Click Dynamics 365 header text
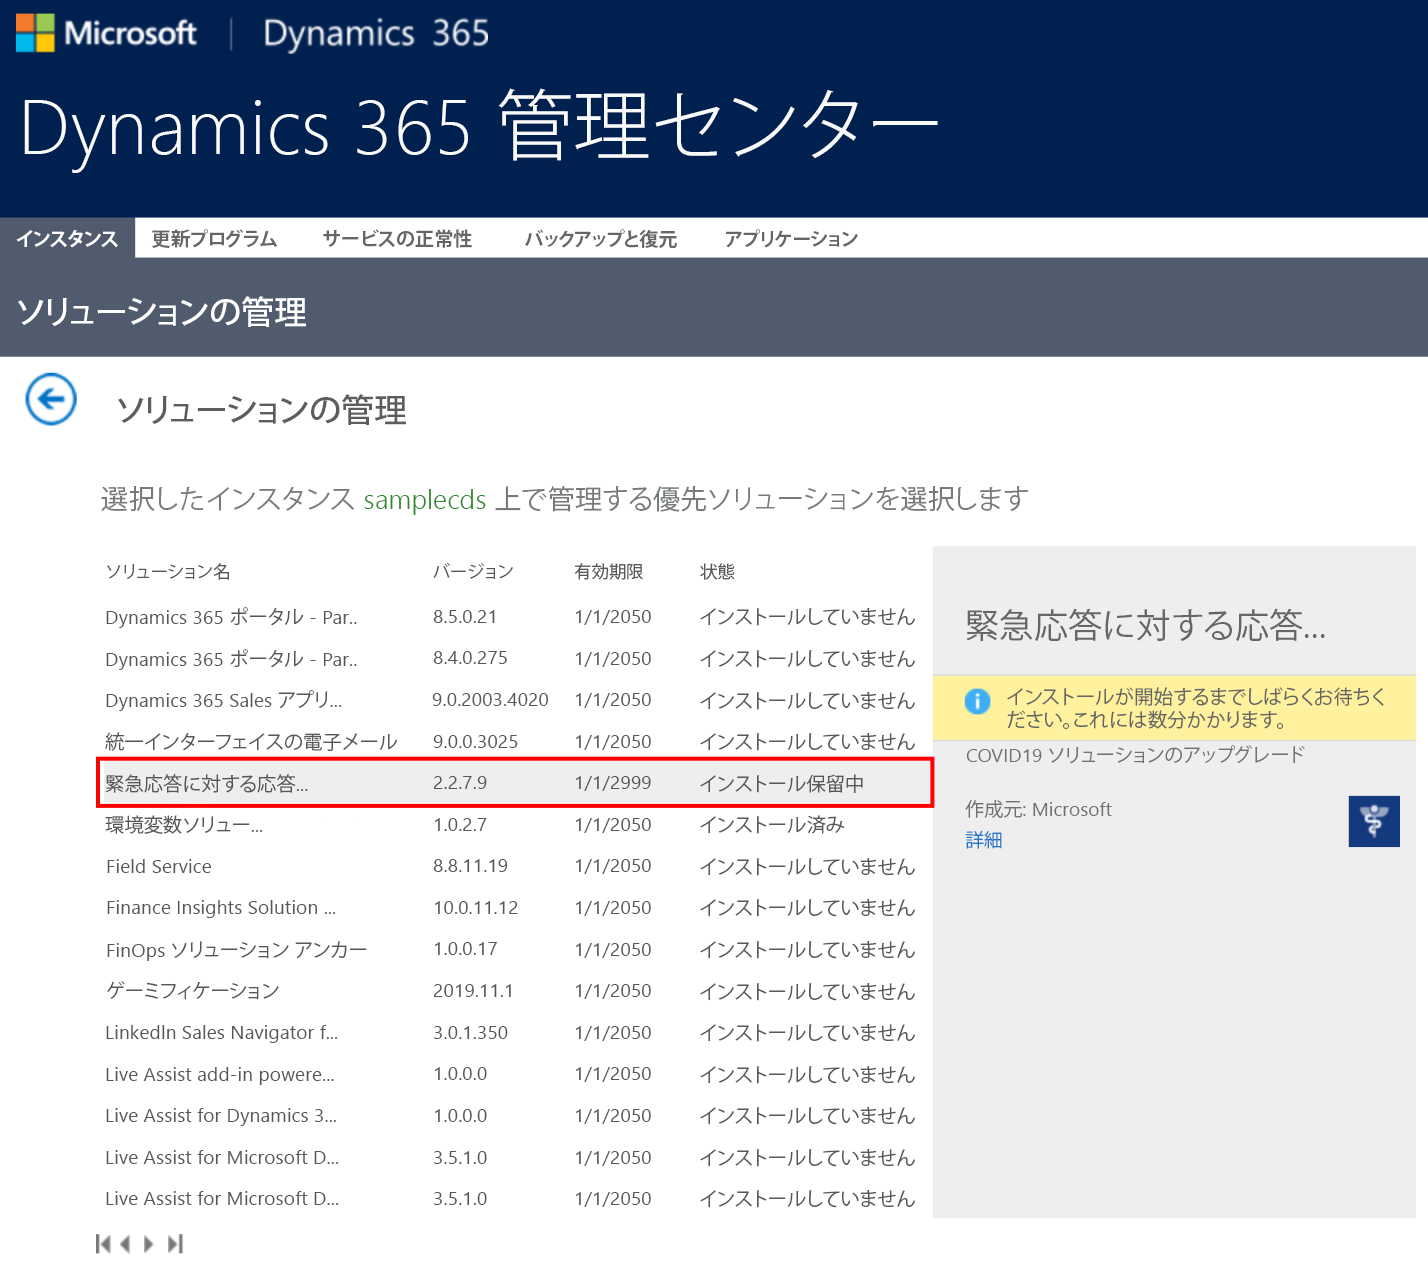 376,33
